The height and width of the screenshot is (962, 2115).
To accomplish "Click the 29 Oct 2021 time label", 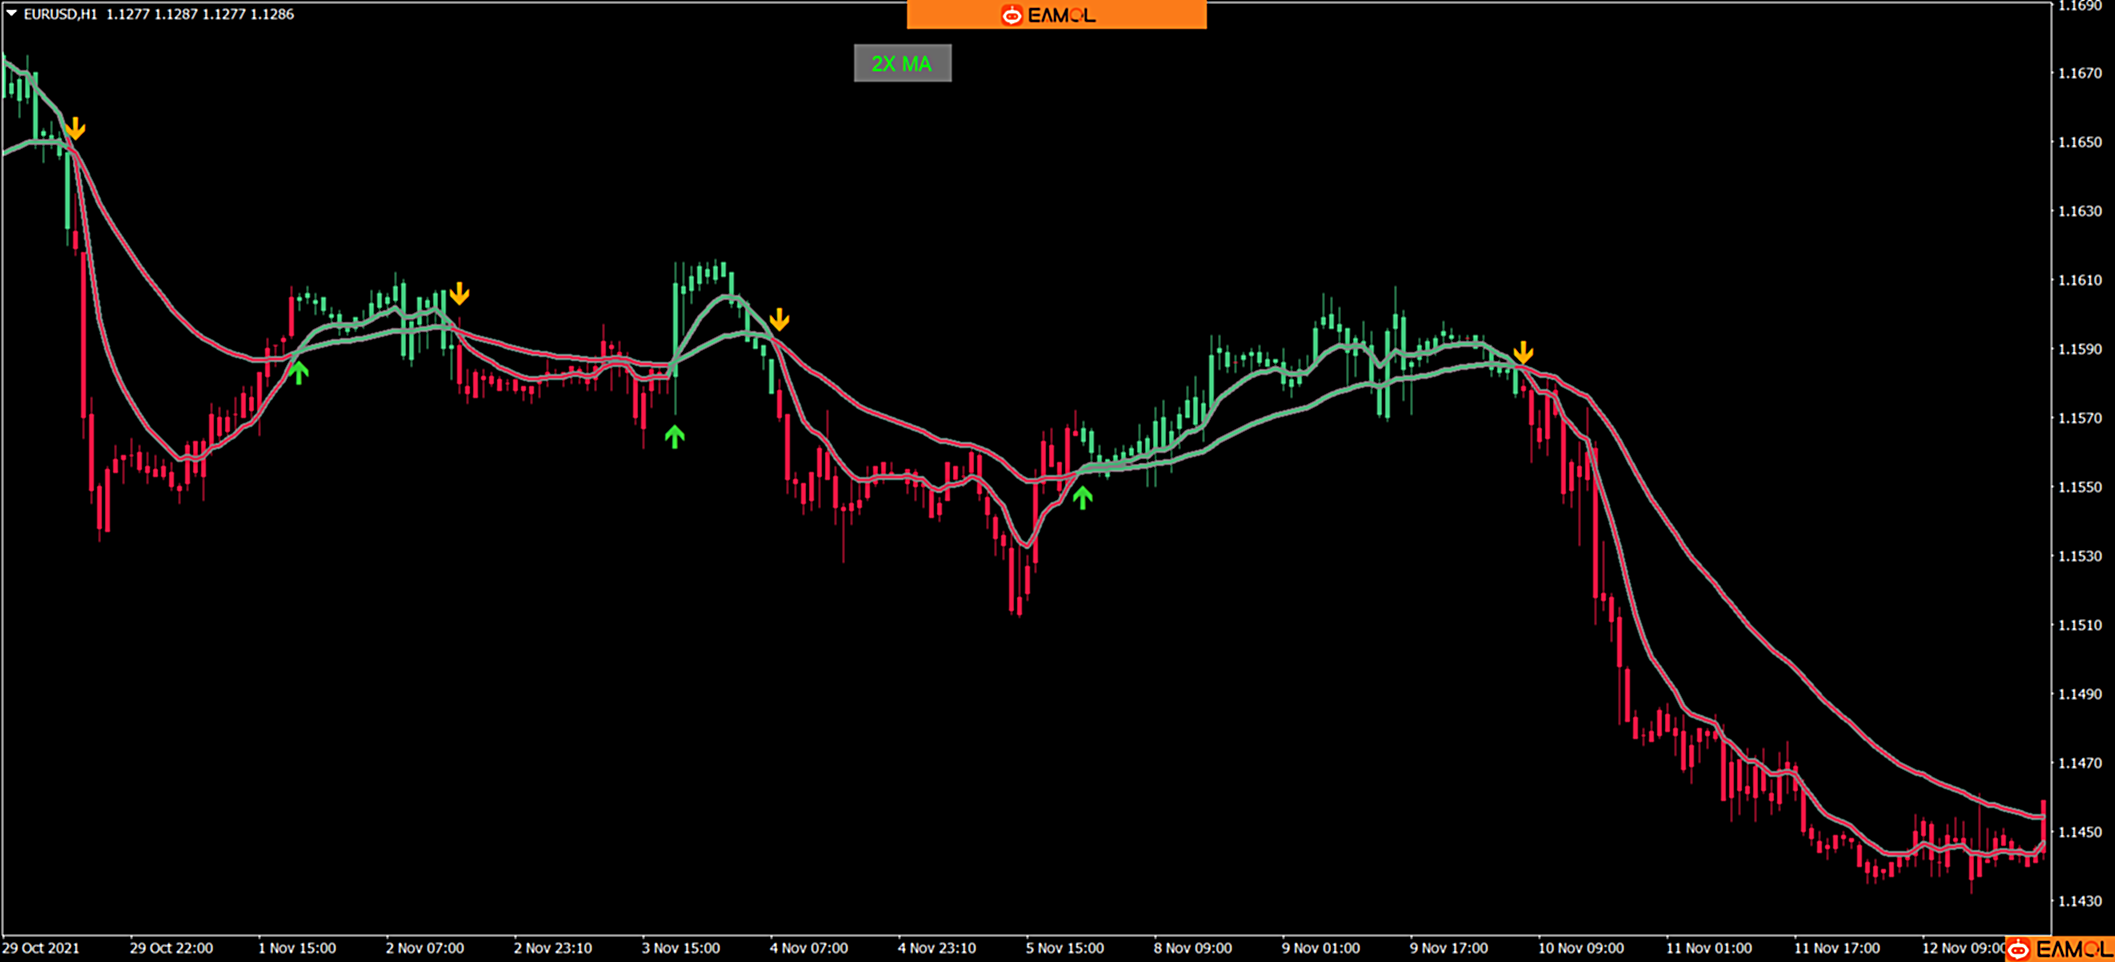I will click(41, 948).
